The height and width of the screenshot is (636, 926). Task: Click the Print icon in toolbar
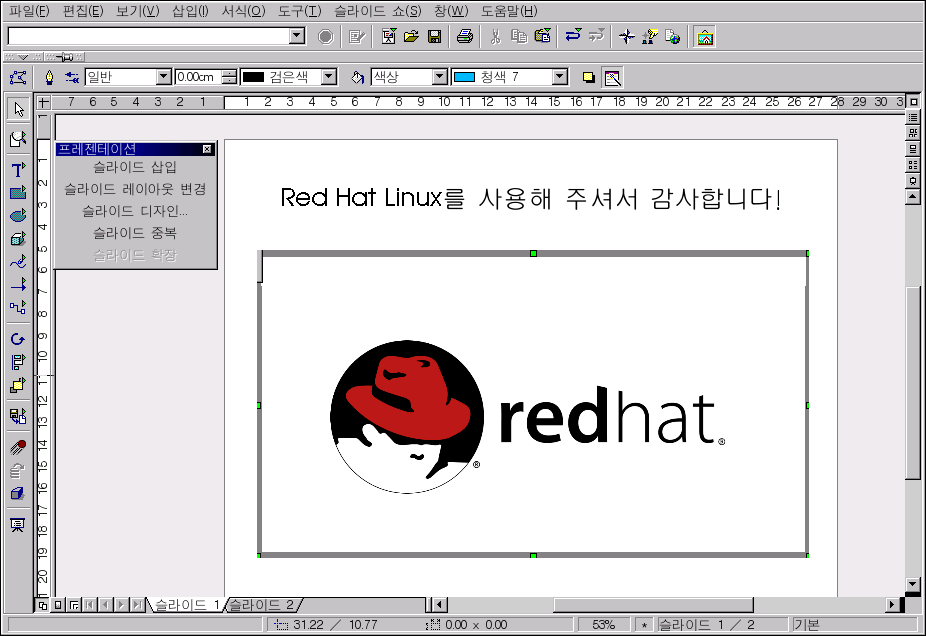coord(464,37)
